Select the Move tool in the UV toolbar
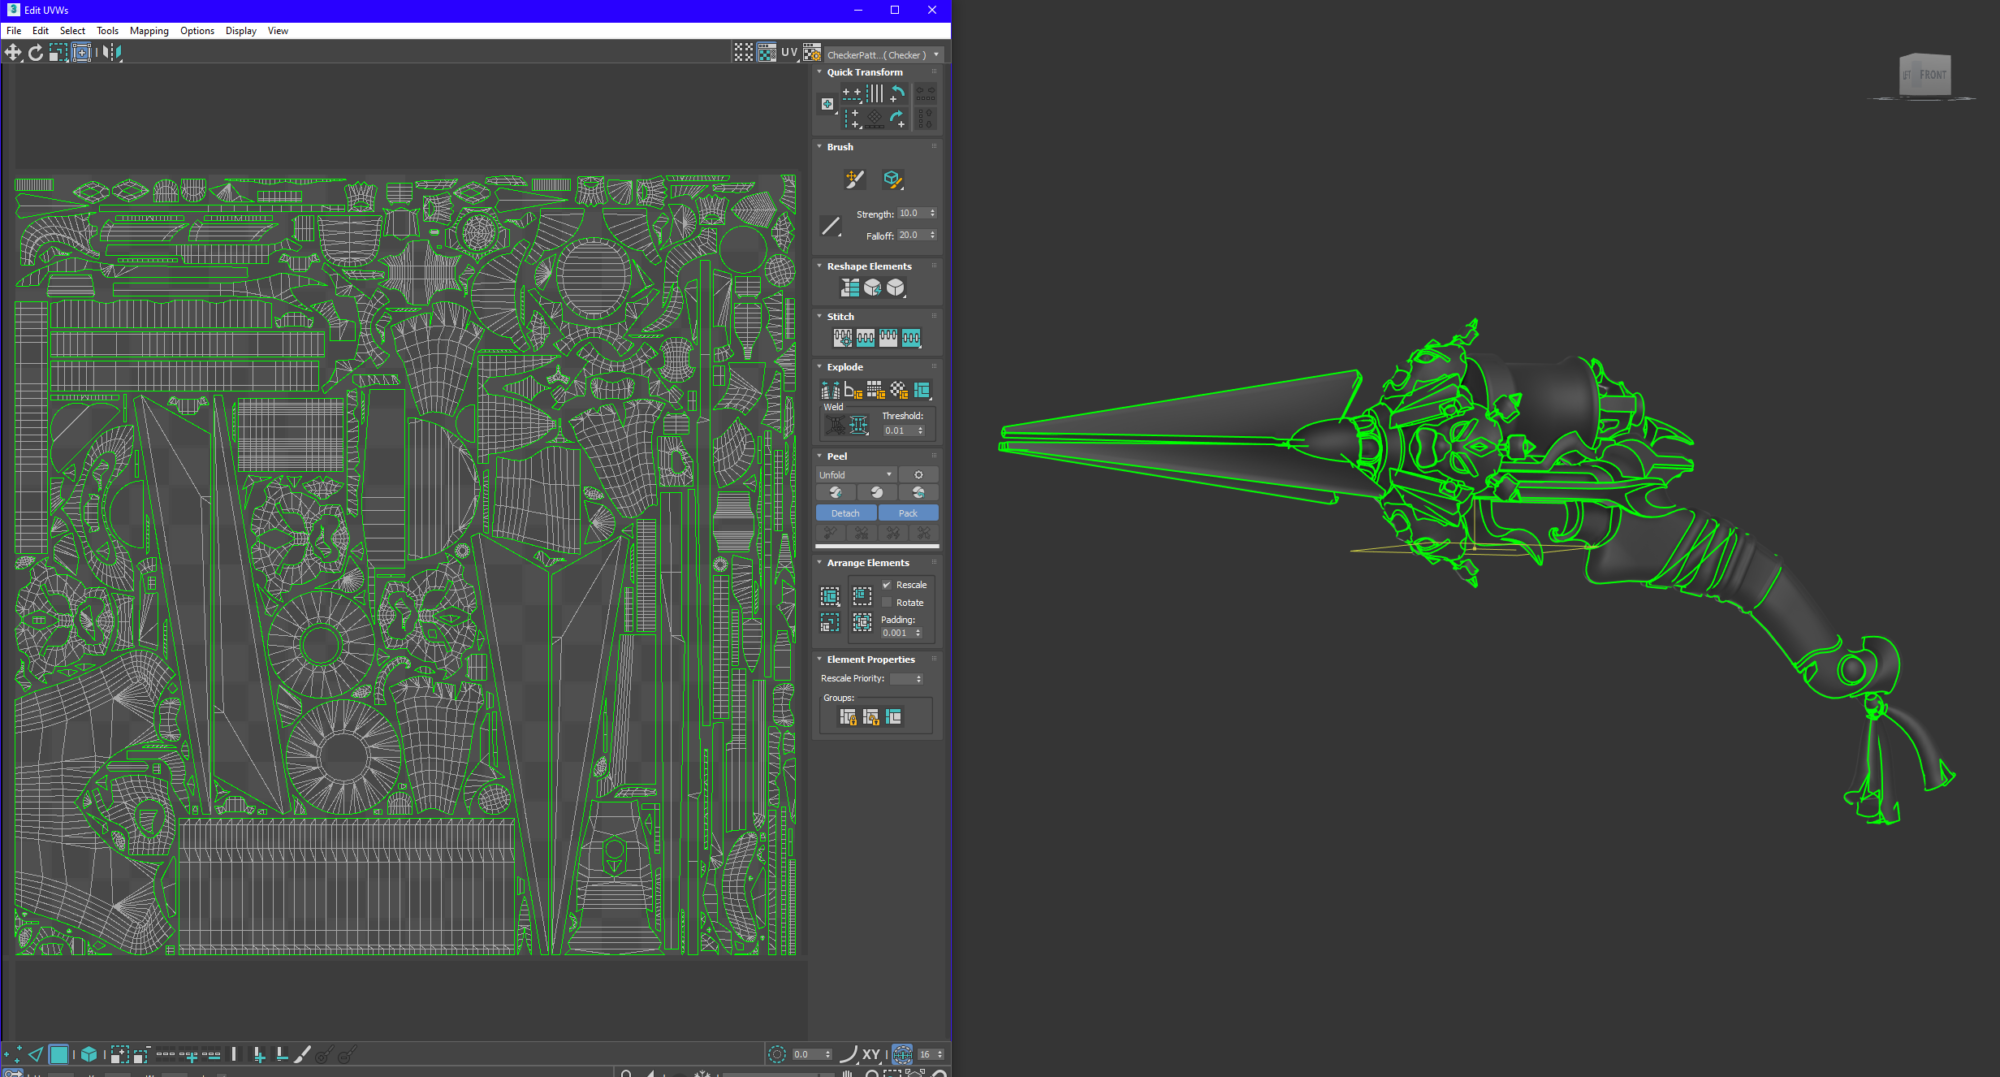Image resolution: width=2000 pixels, height=1077 pixels. click(x=13, y=52)
